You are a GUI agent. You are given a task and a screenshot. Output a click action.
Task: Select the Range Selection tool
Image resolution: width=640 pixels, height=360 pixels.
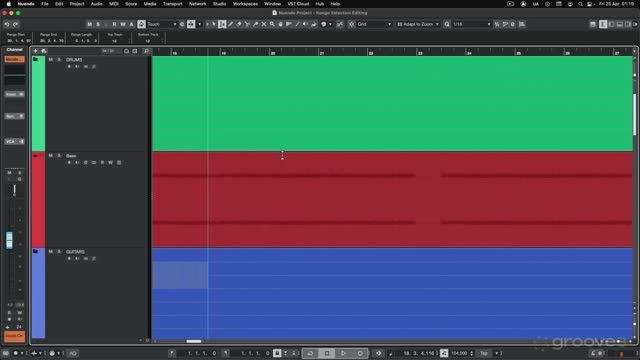click(222, 24)
